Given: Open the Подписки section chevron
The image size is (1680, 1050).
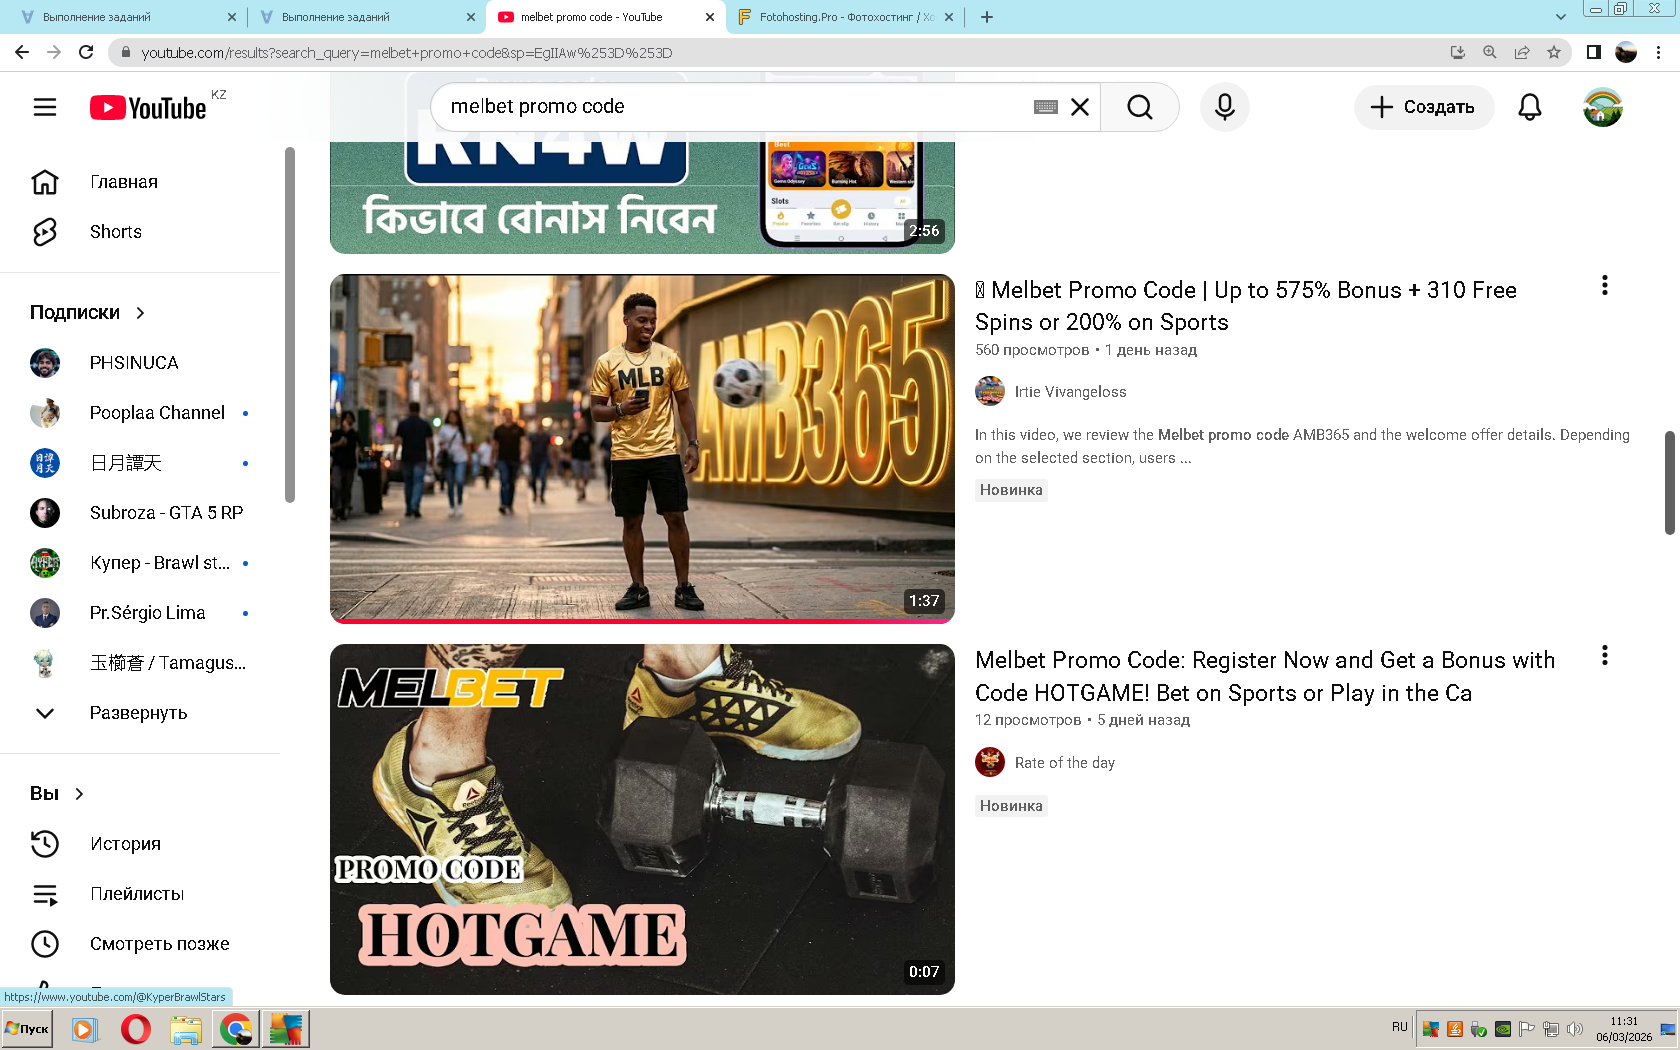Looking at the screenshot, I should (140, 313).
